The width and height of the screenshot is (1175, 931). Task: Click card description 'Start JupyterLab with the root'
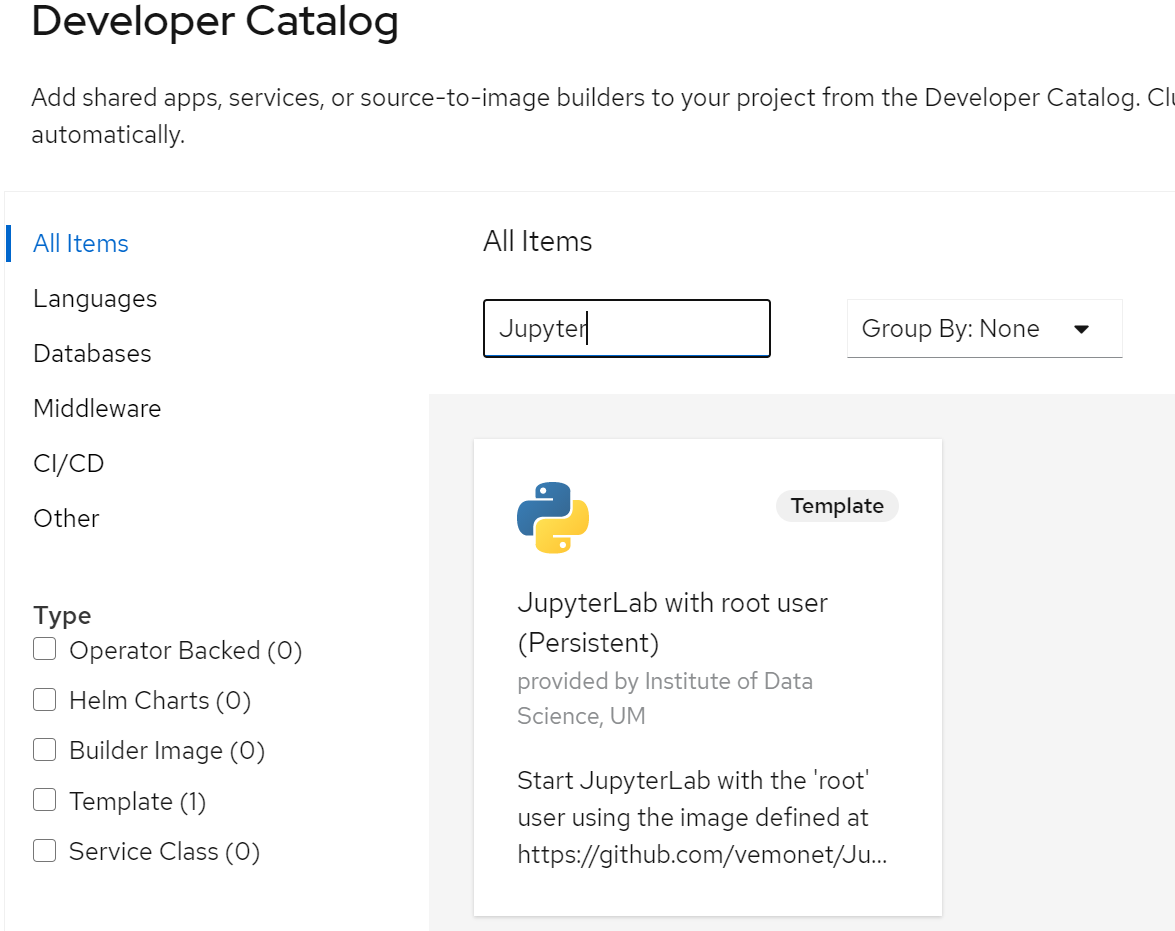pos(702,818)
